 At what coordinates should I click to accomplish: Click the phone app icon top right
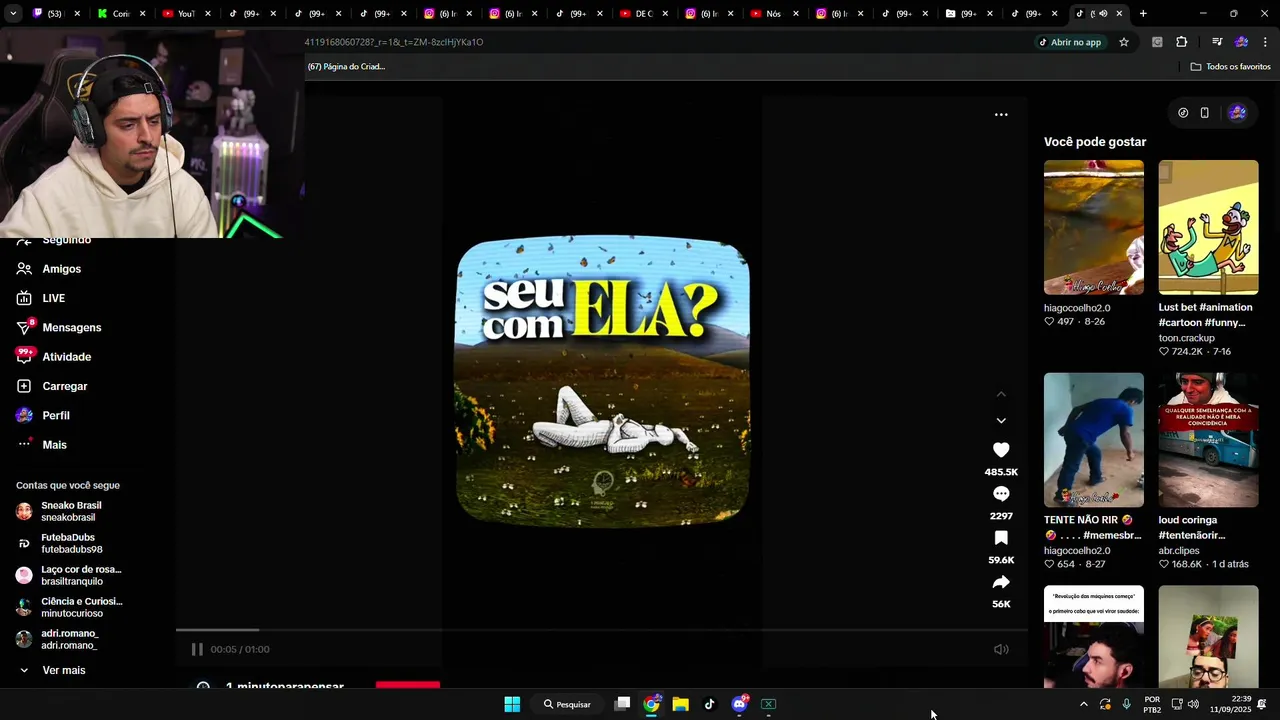coord(1205,113)
